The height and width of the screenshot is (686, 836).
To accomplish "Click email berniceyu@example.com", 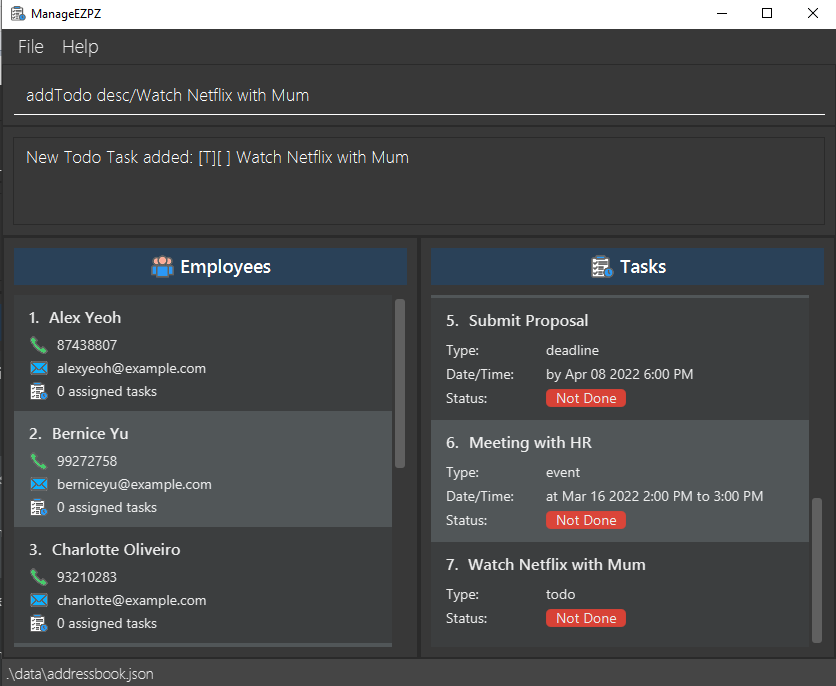I will point(134,485).
